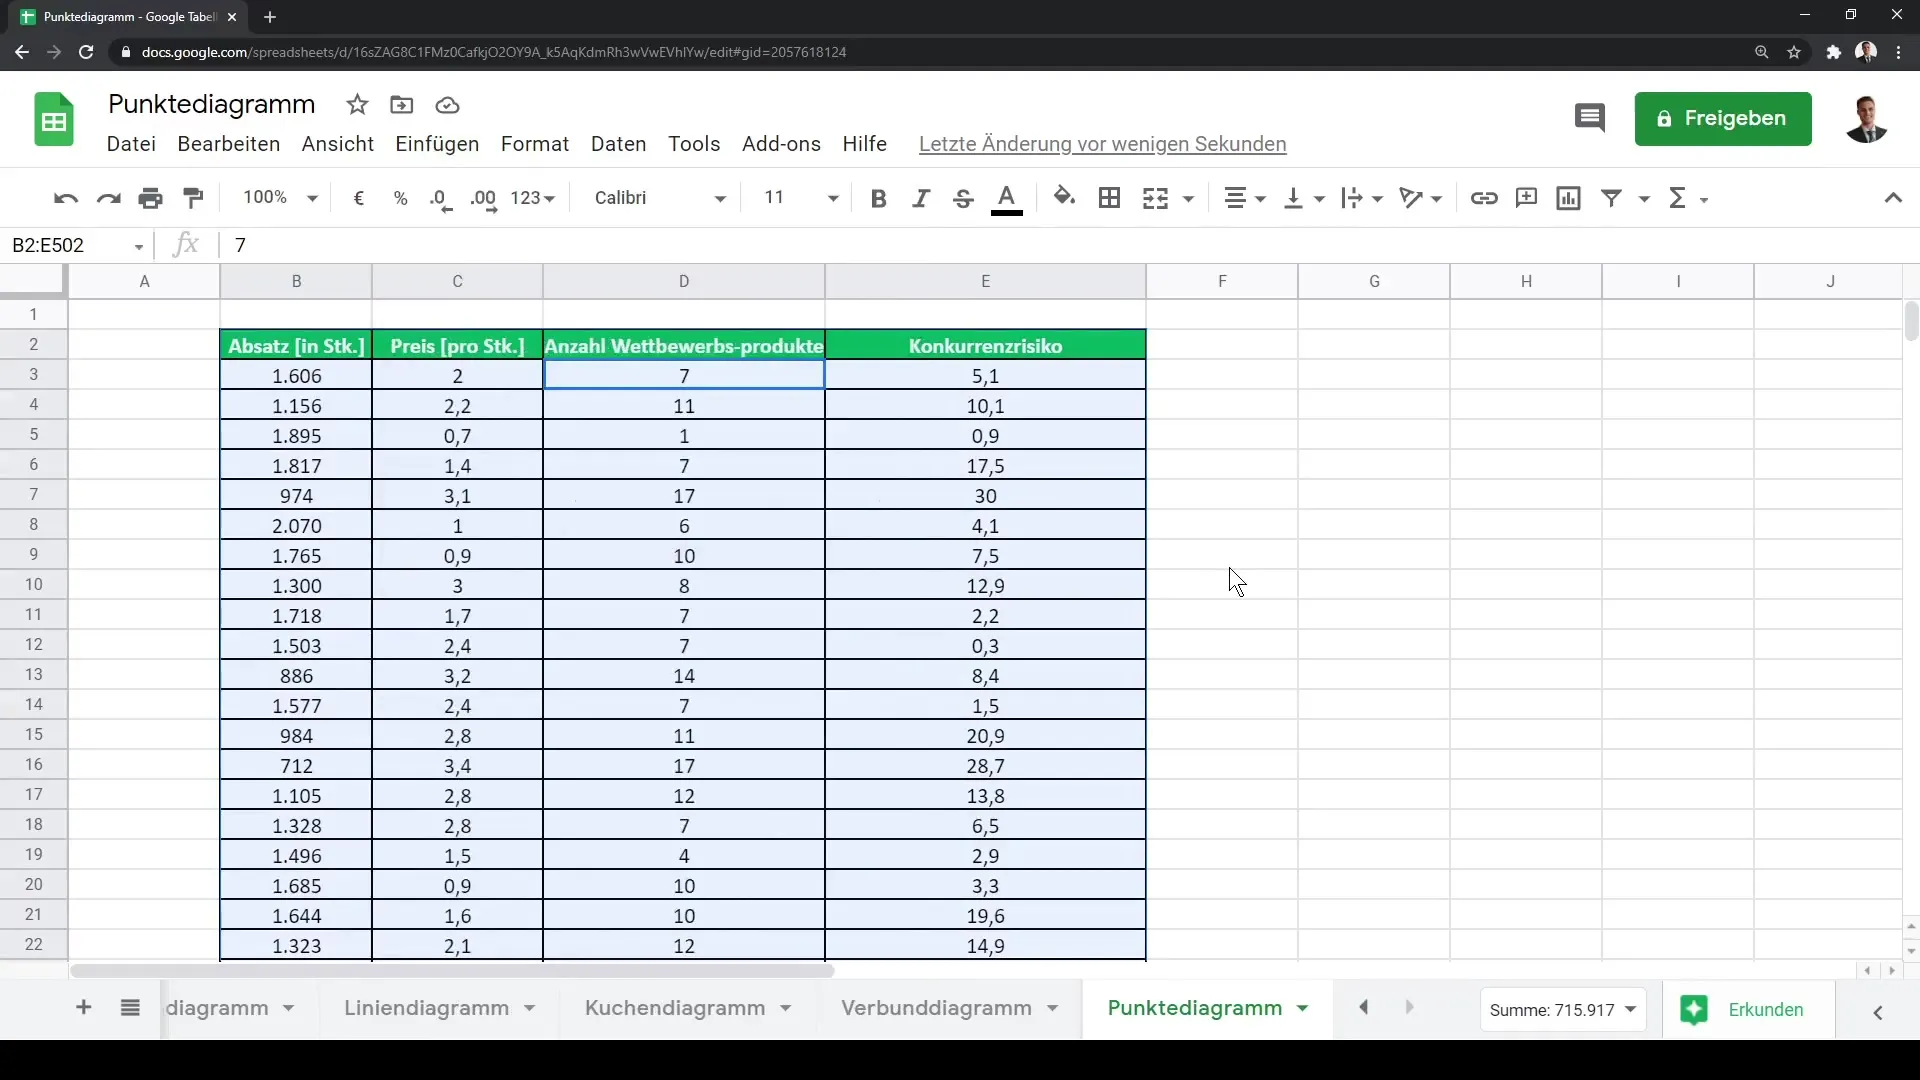Insert a chart
The width and height of the screenshot is (1920, 1080).
click(x=1569, y=198)
